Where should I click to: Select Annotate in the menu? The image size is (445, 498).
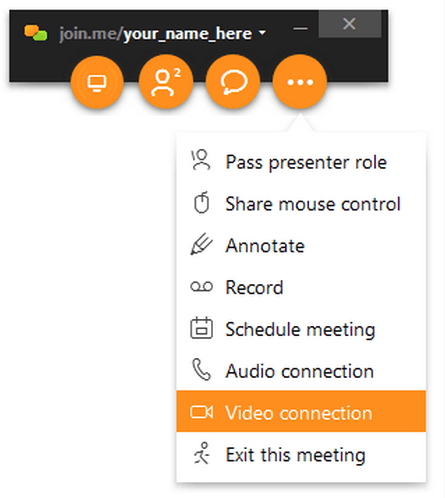click(x=301, y=245)
